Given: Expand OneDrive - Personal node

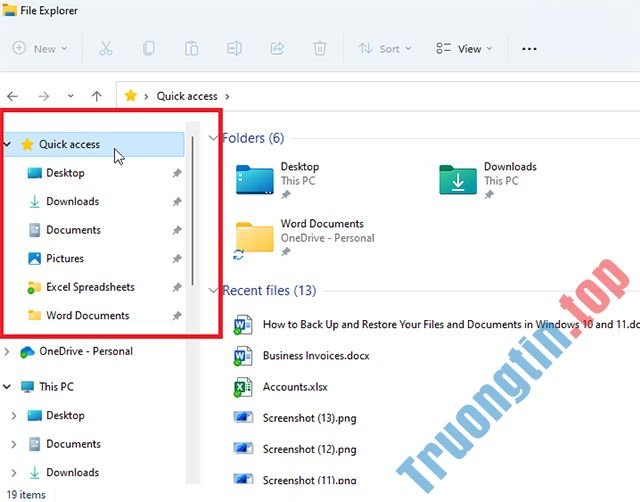Looking at the screenshot, I should click(x=7, y=351).
